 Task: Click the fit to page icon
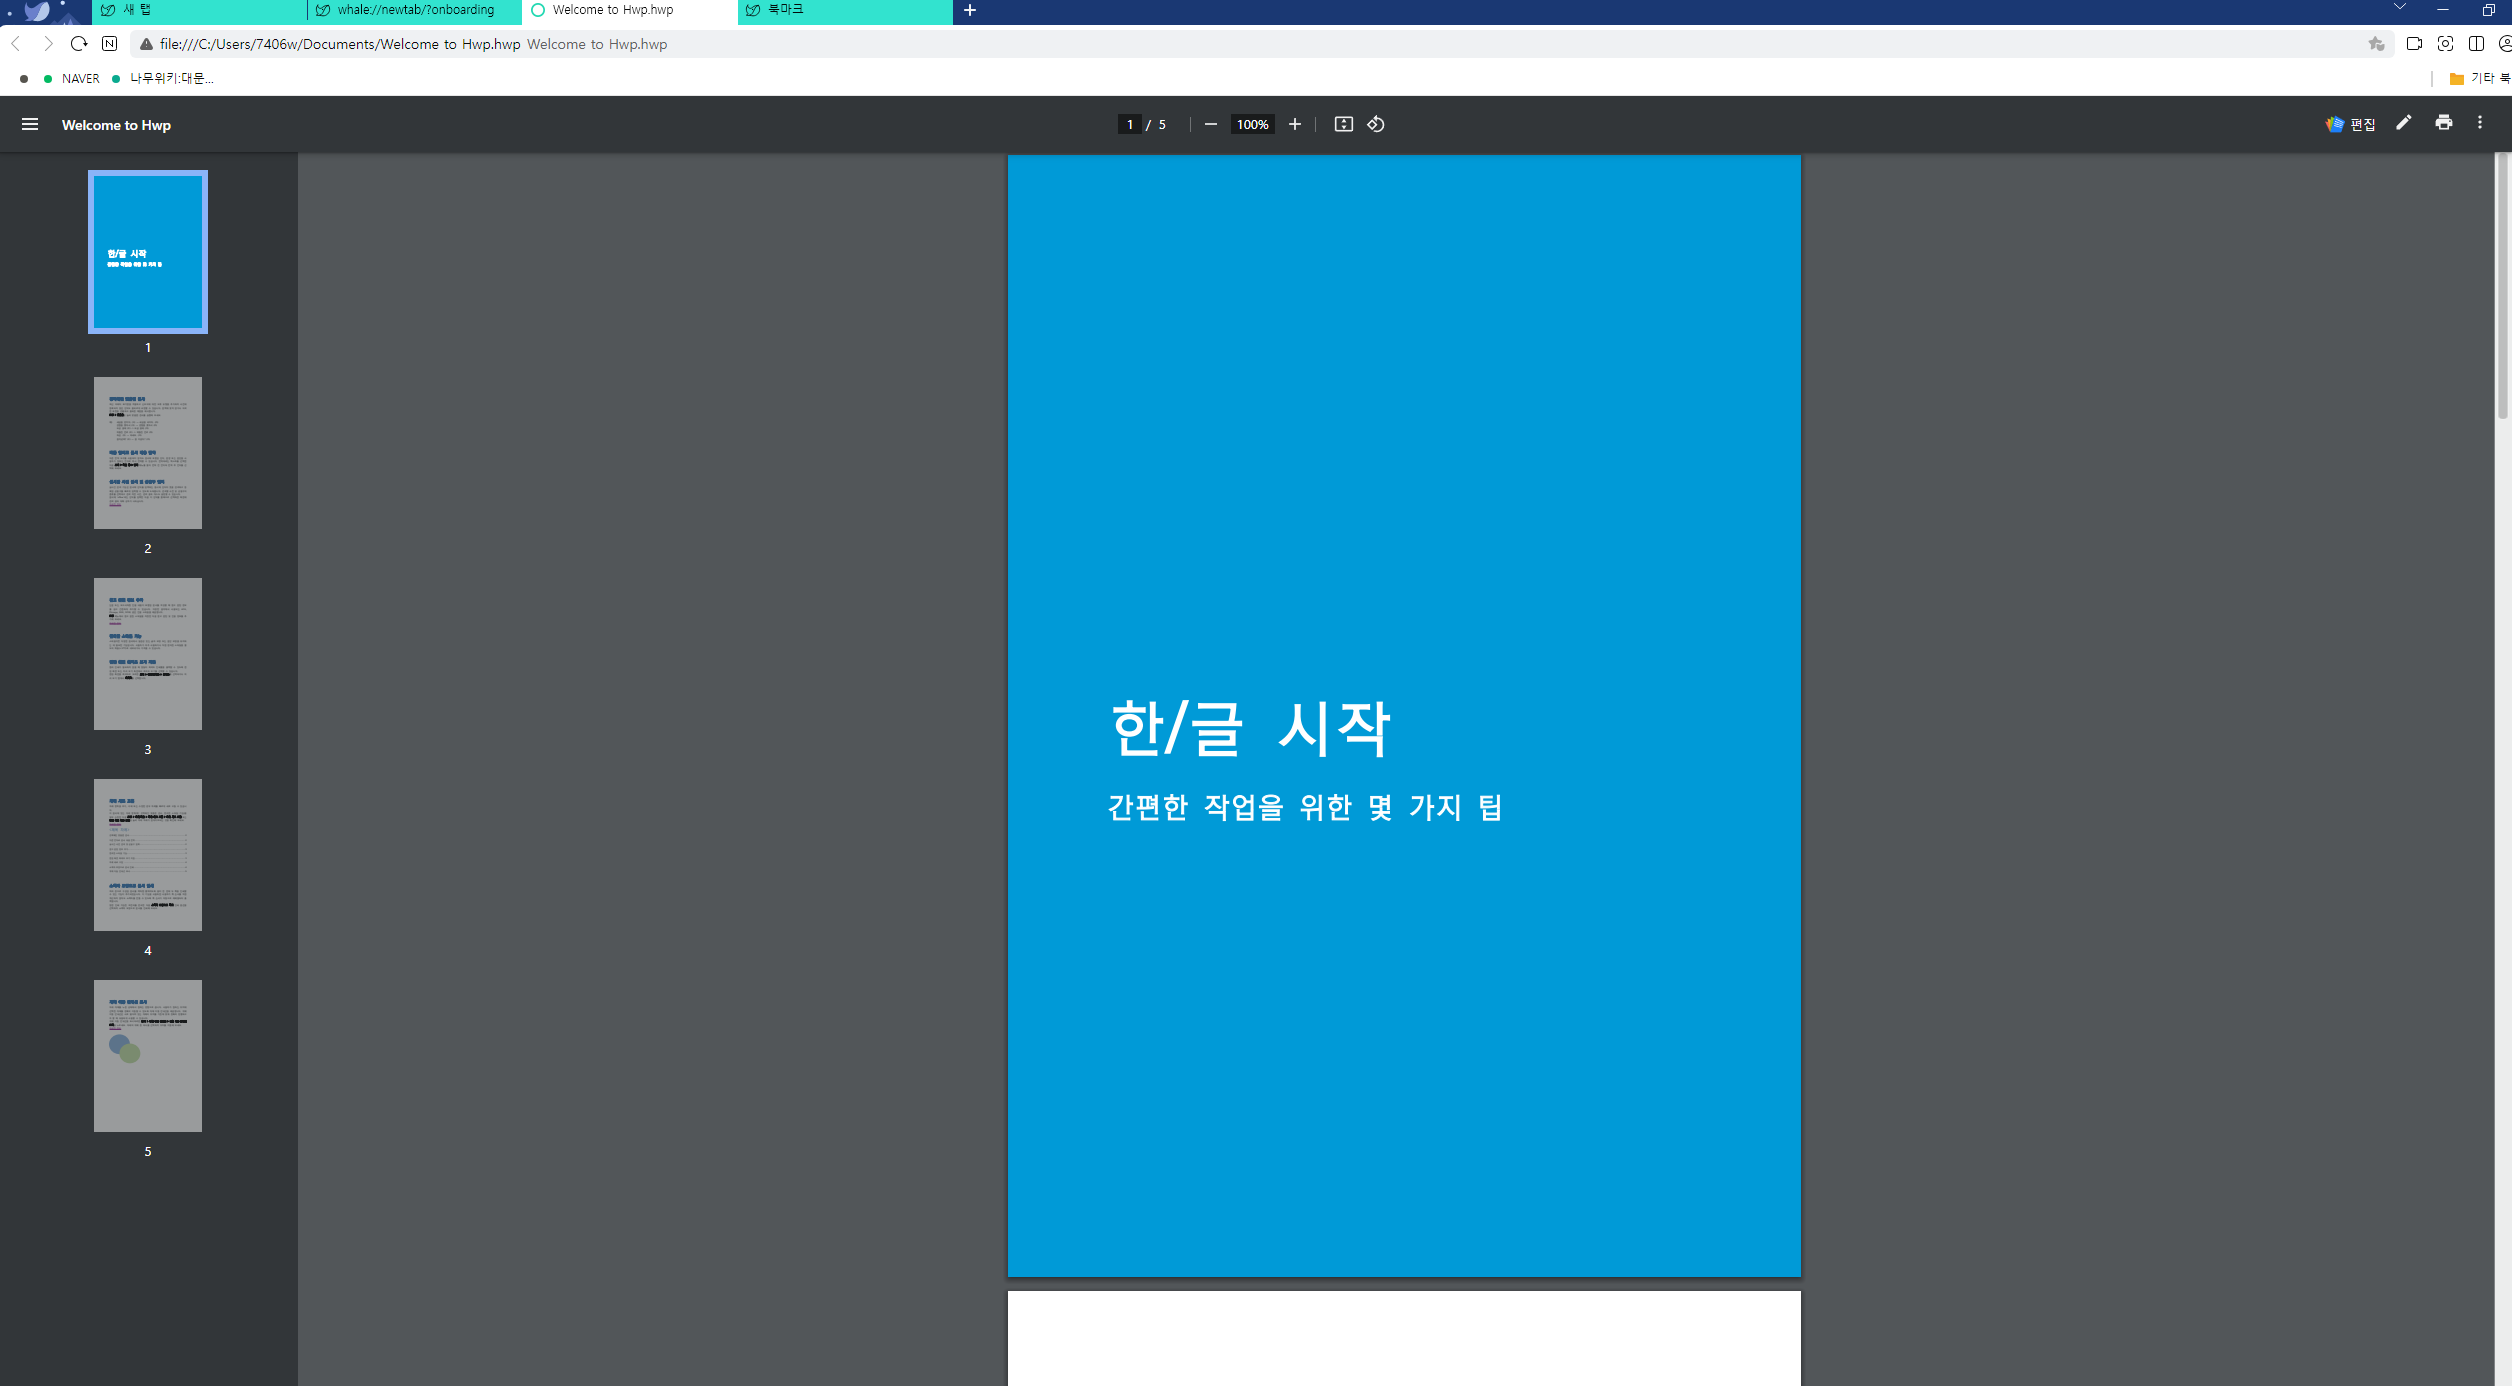coord(1343,124)
